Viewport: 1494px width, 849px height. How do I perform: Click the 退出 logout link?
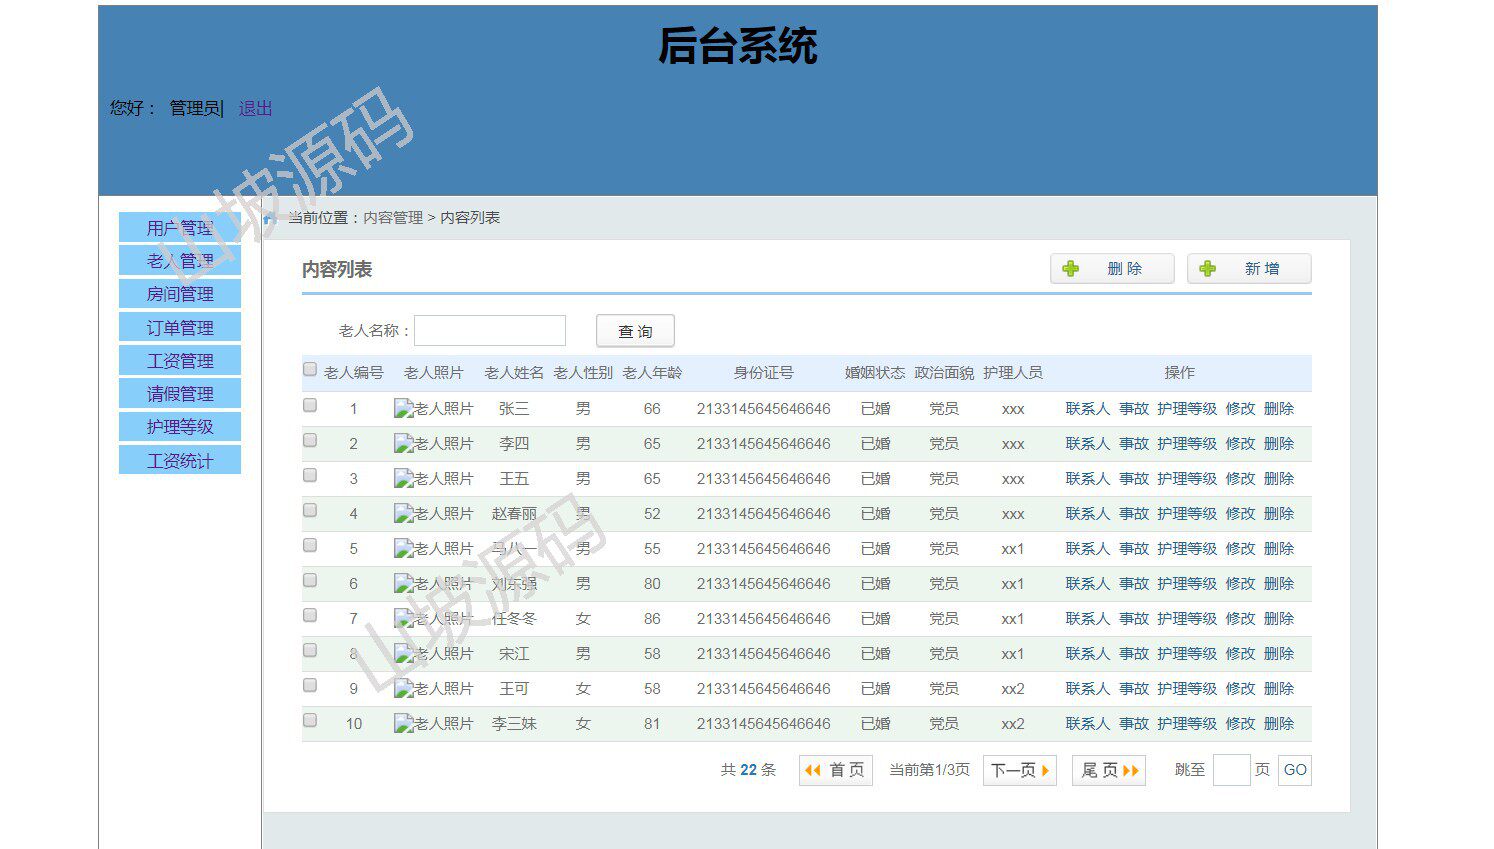255,108
